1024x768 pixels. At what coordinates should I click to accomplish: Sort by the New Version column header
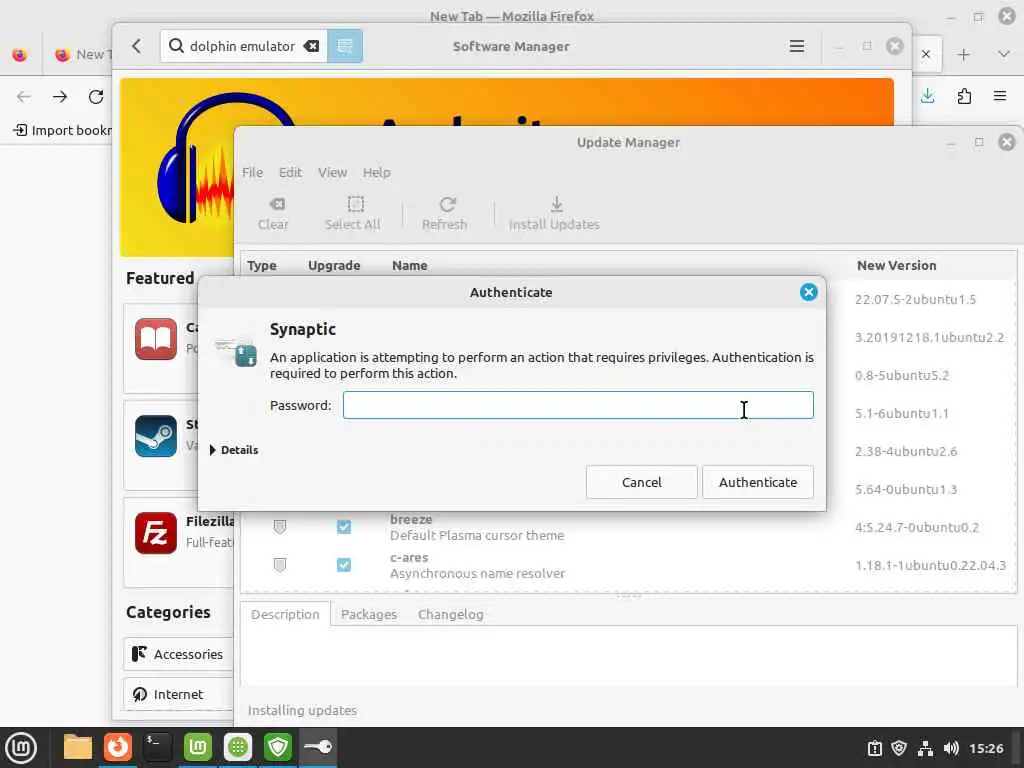click(x=896, y=265)
